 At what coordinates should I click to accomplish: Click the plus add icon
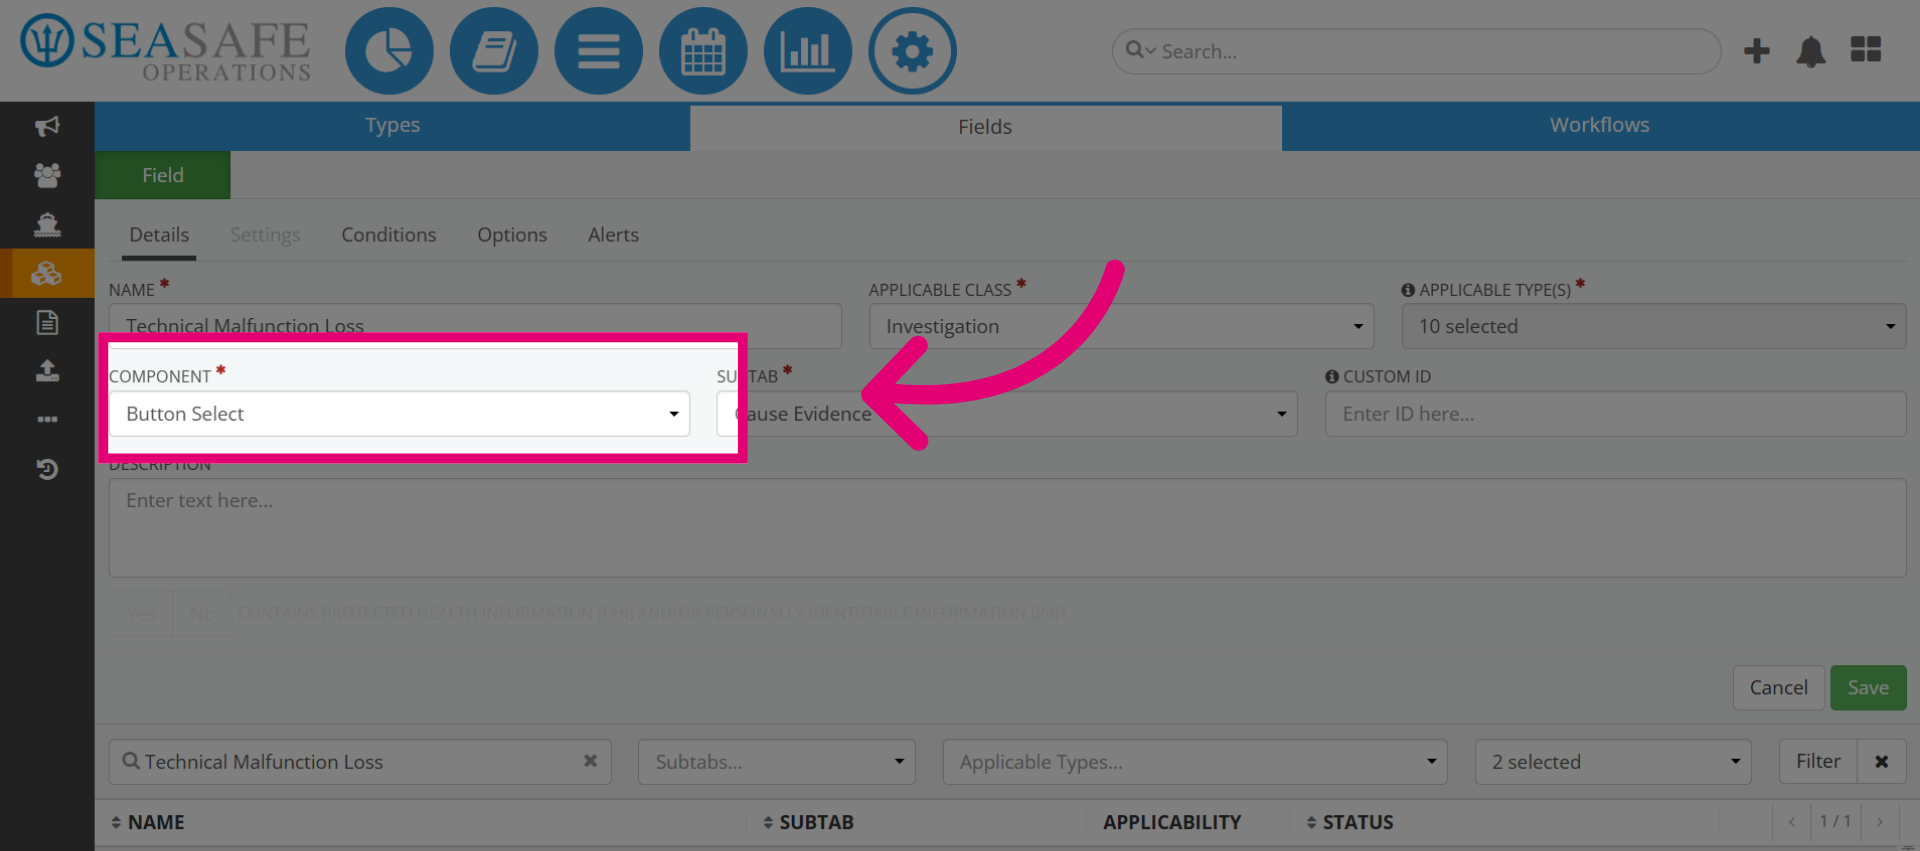(x=1757, y=51)
